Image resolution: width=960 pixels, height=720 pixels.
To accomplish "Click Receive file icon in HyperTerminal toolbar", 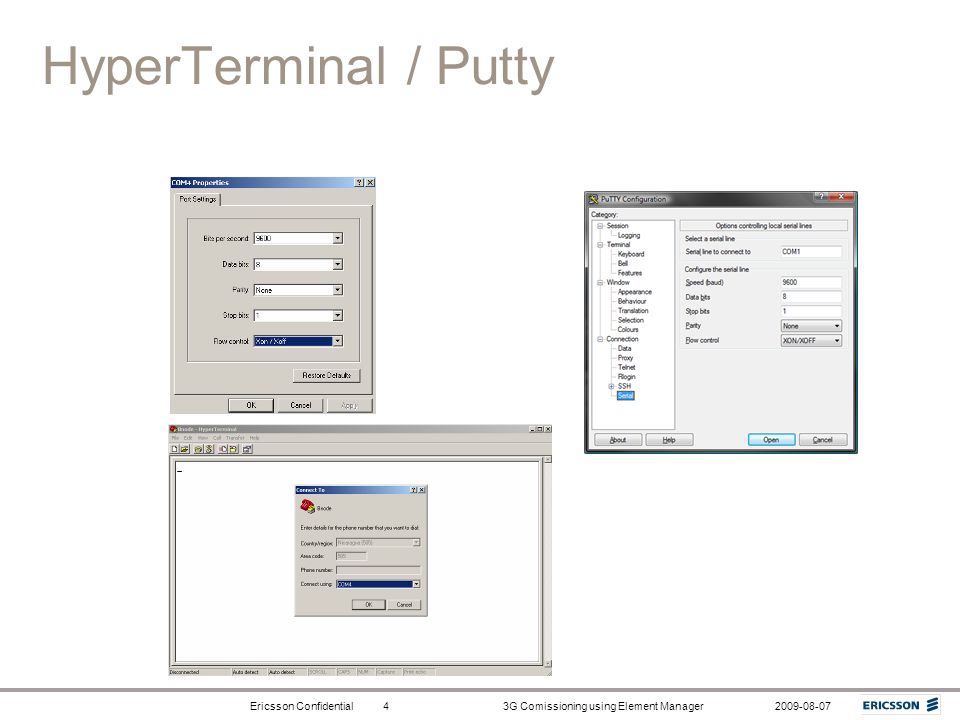I will (233, 449).
